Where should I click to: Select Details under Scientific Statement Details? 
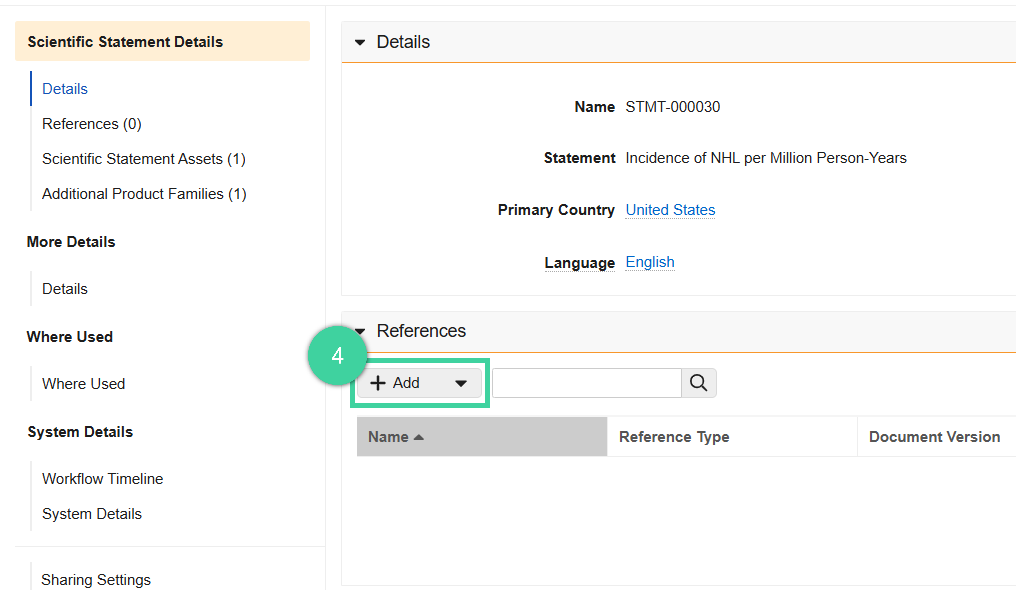[64, 88]
